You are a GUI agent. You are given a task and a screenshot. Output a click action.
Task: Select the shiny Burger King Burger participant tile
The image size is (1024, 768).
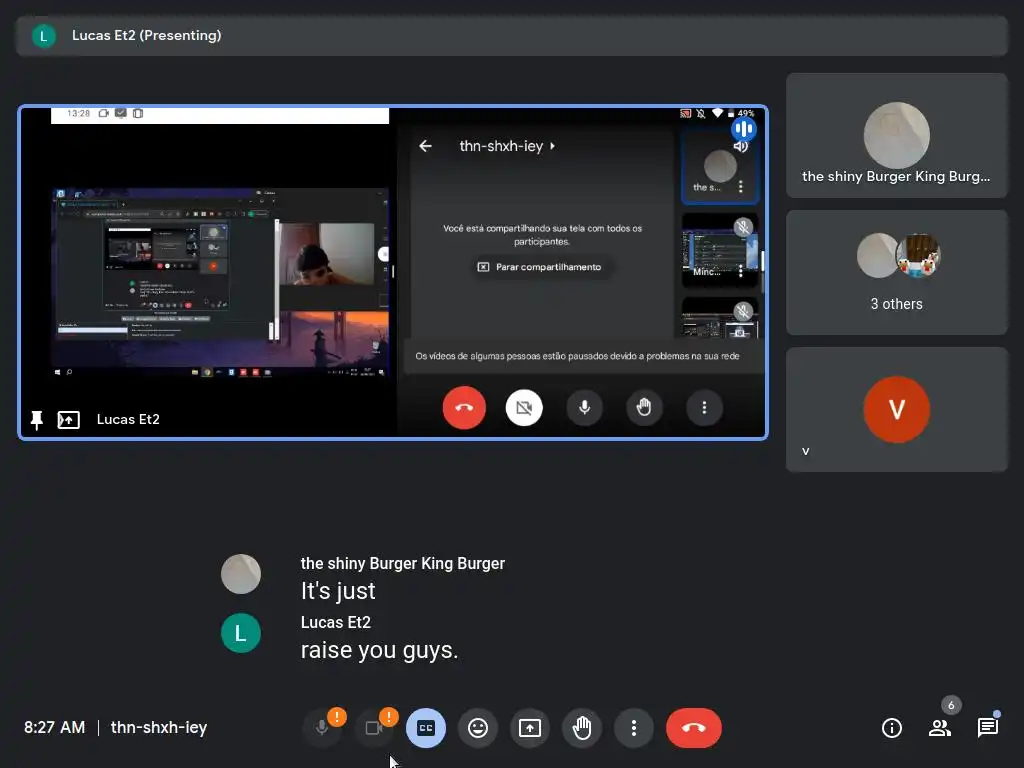(897, 136)
